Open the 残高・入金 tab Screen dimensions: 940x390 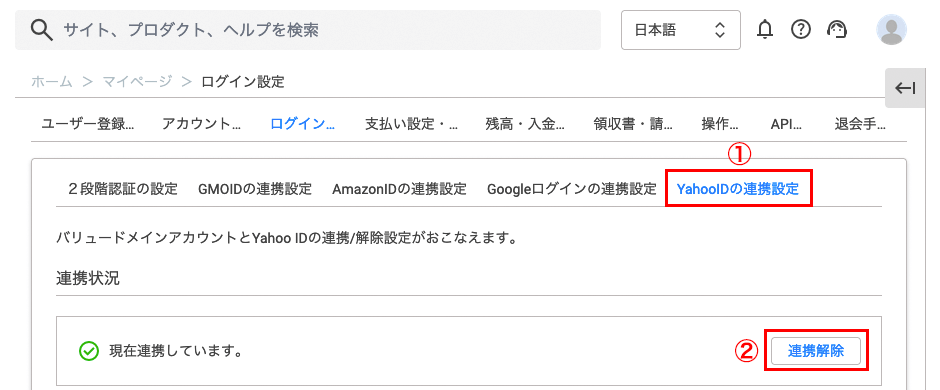point(525,125)
